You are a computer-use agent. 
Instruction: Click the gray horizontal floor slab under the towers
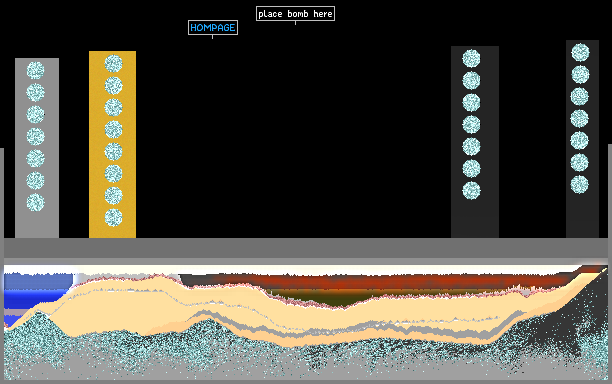306,247
